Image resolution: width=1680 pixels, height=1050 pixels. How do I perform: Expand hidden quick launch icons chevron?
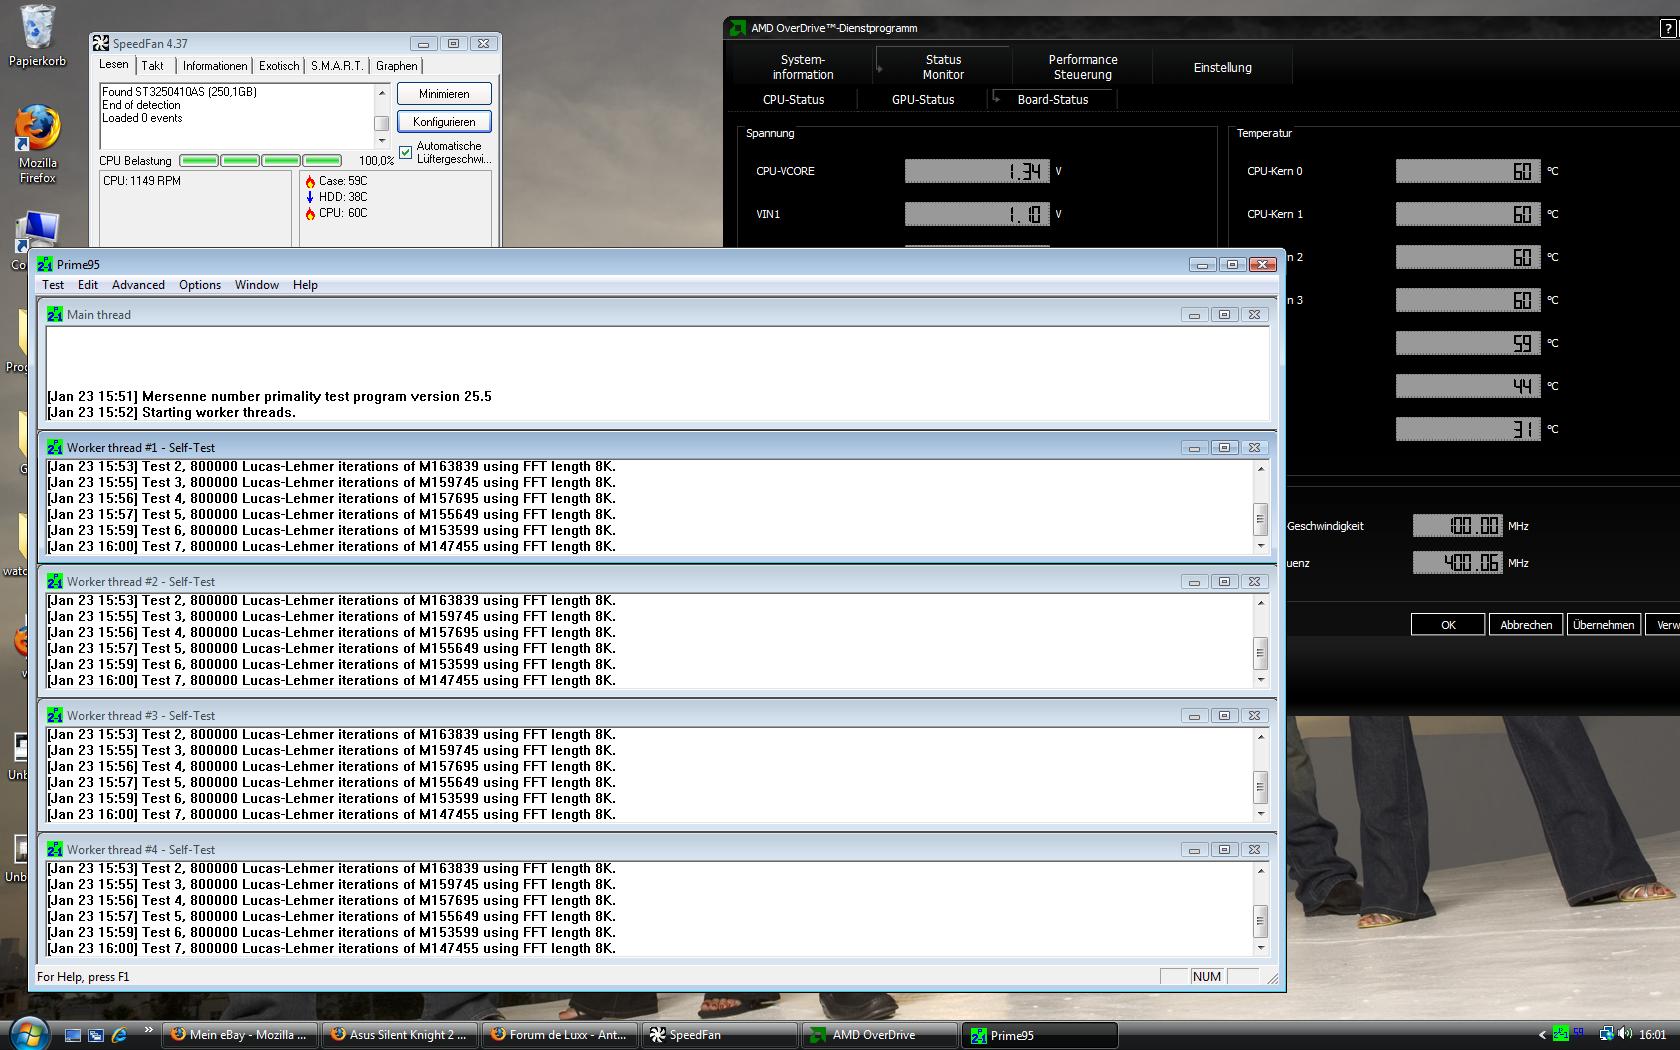tap(148, 1029)
